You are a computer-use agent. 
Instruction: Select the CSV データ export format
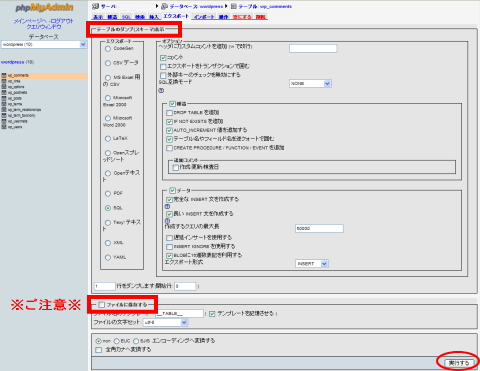[x=108, y=63]
